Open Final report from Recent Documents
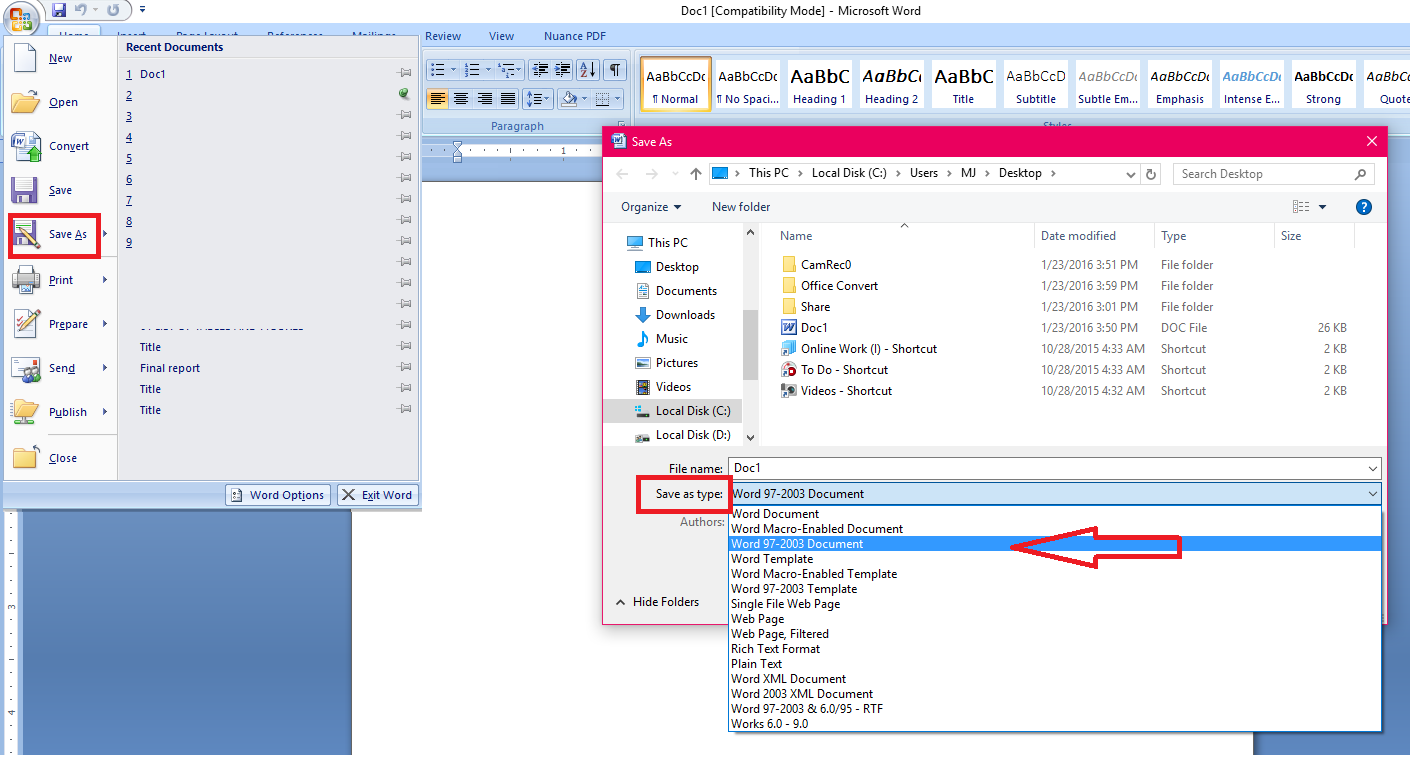Screen dimensions: 1410x762 click(170, 368)
